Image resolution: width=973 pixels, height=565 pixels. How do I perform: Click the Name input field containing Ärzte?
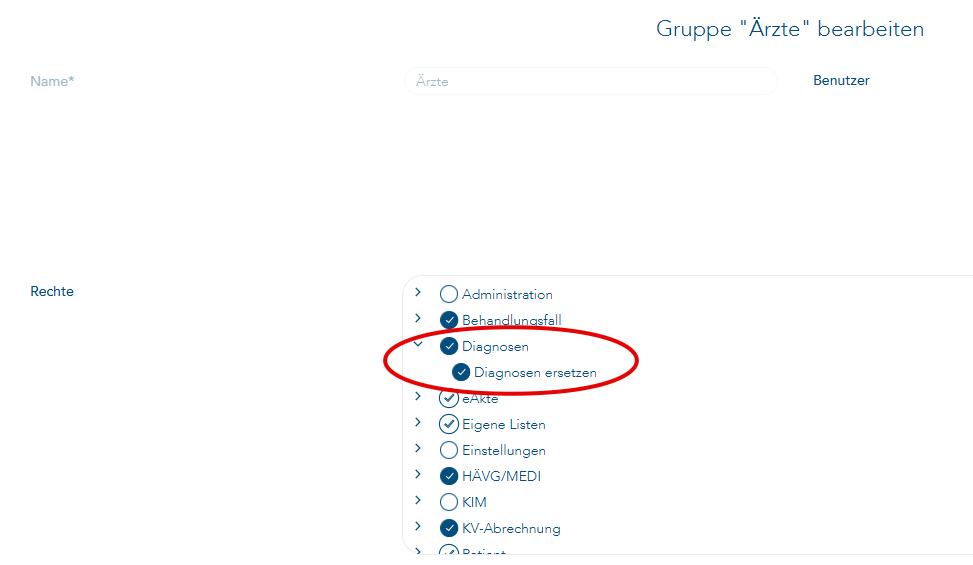click(590, 81)
